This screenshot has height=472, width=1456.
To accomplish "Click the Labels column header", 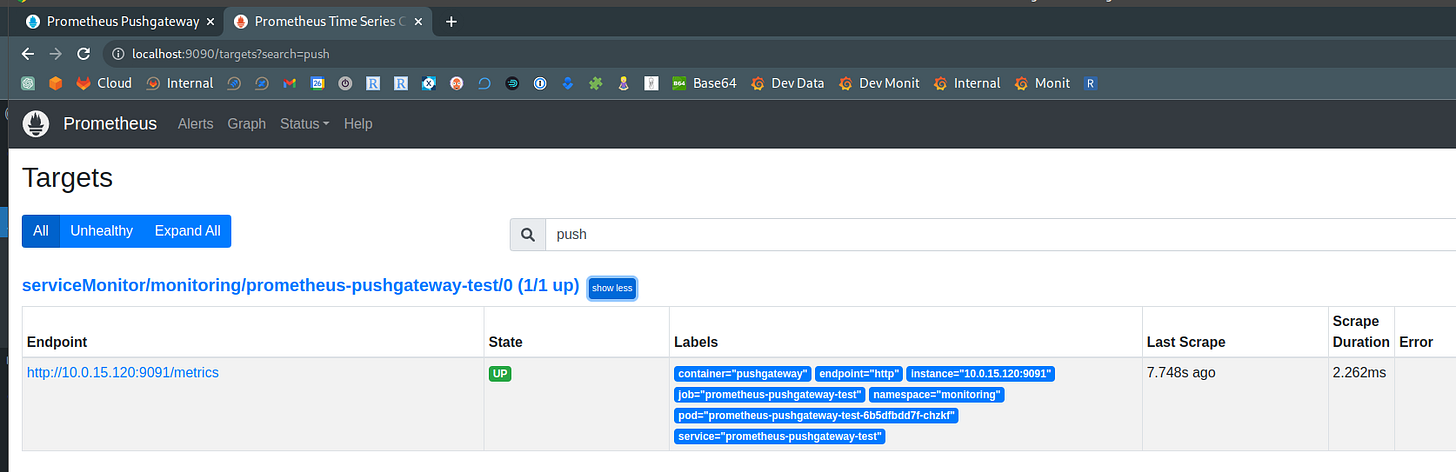I will (x=696, y=342).
